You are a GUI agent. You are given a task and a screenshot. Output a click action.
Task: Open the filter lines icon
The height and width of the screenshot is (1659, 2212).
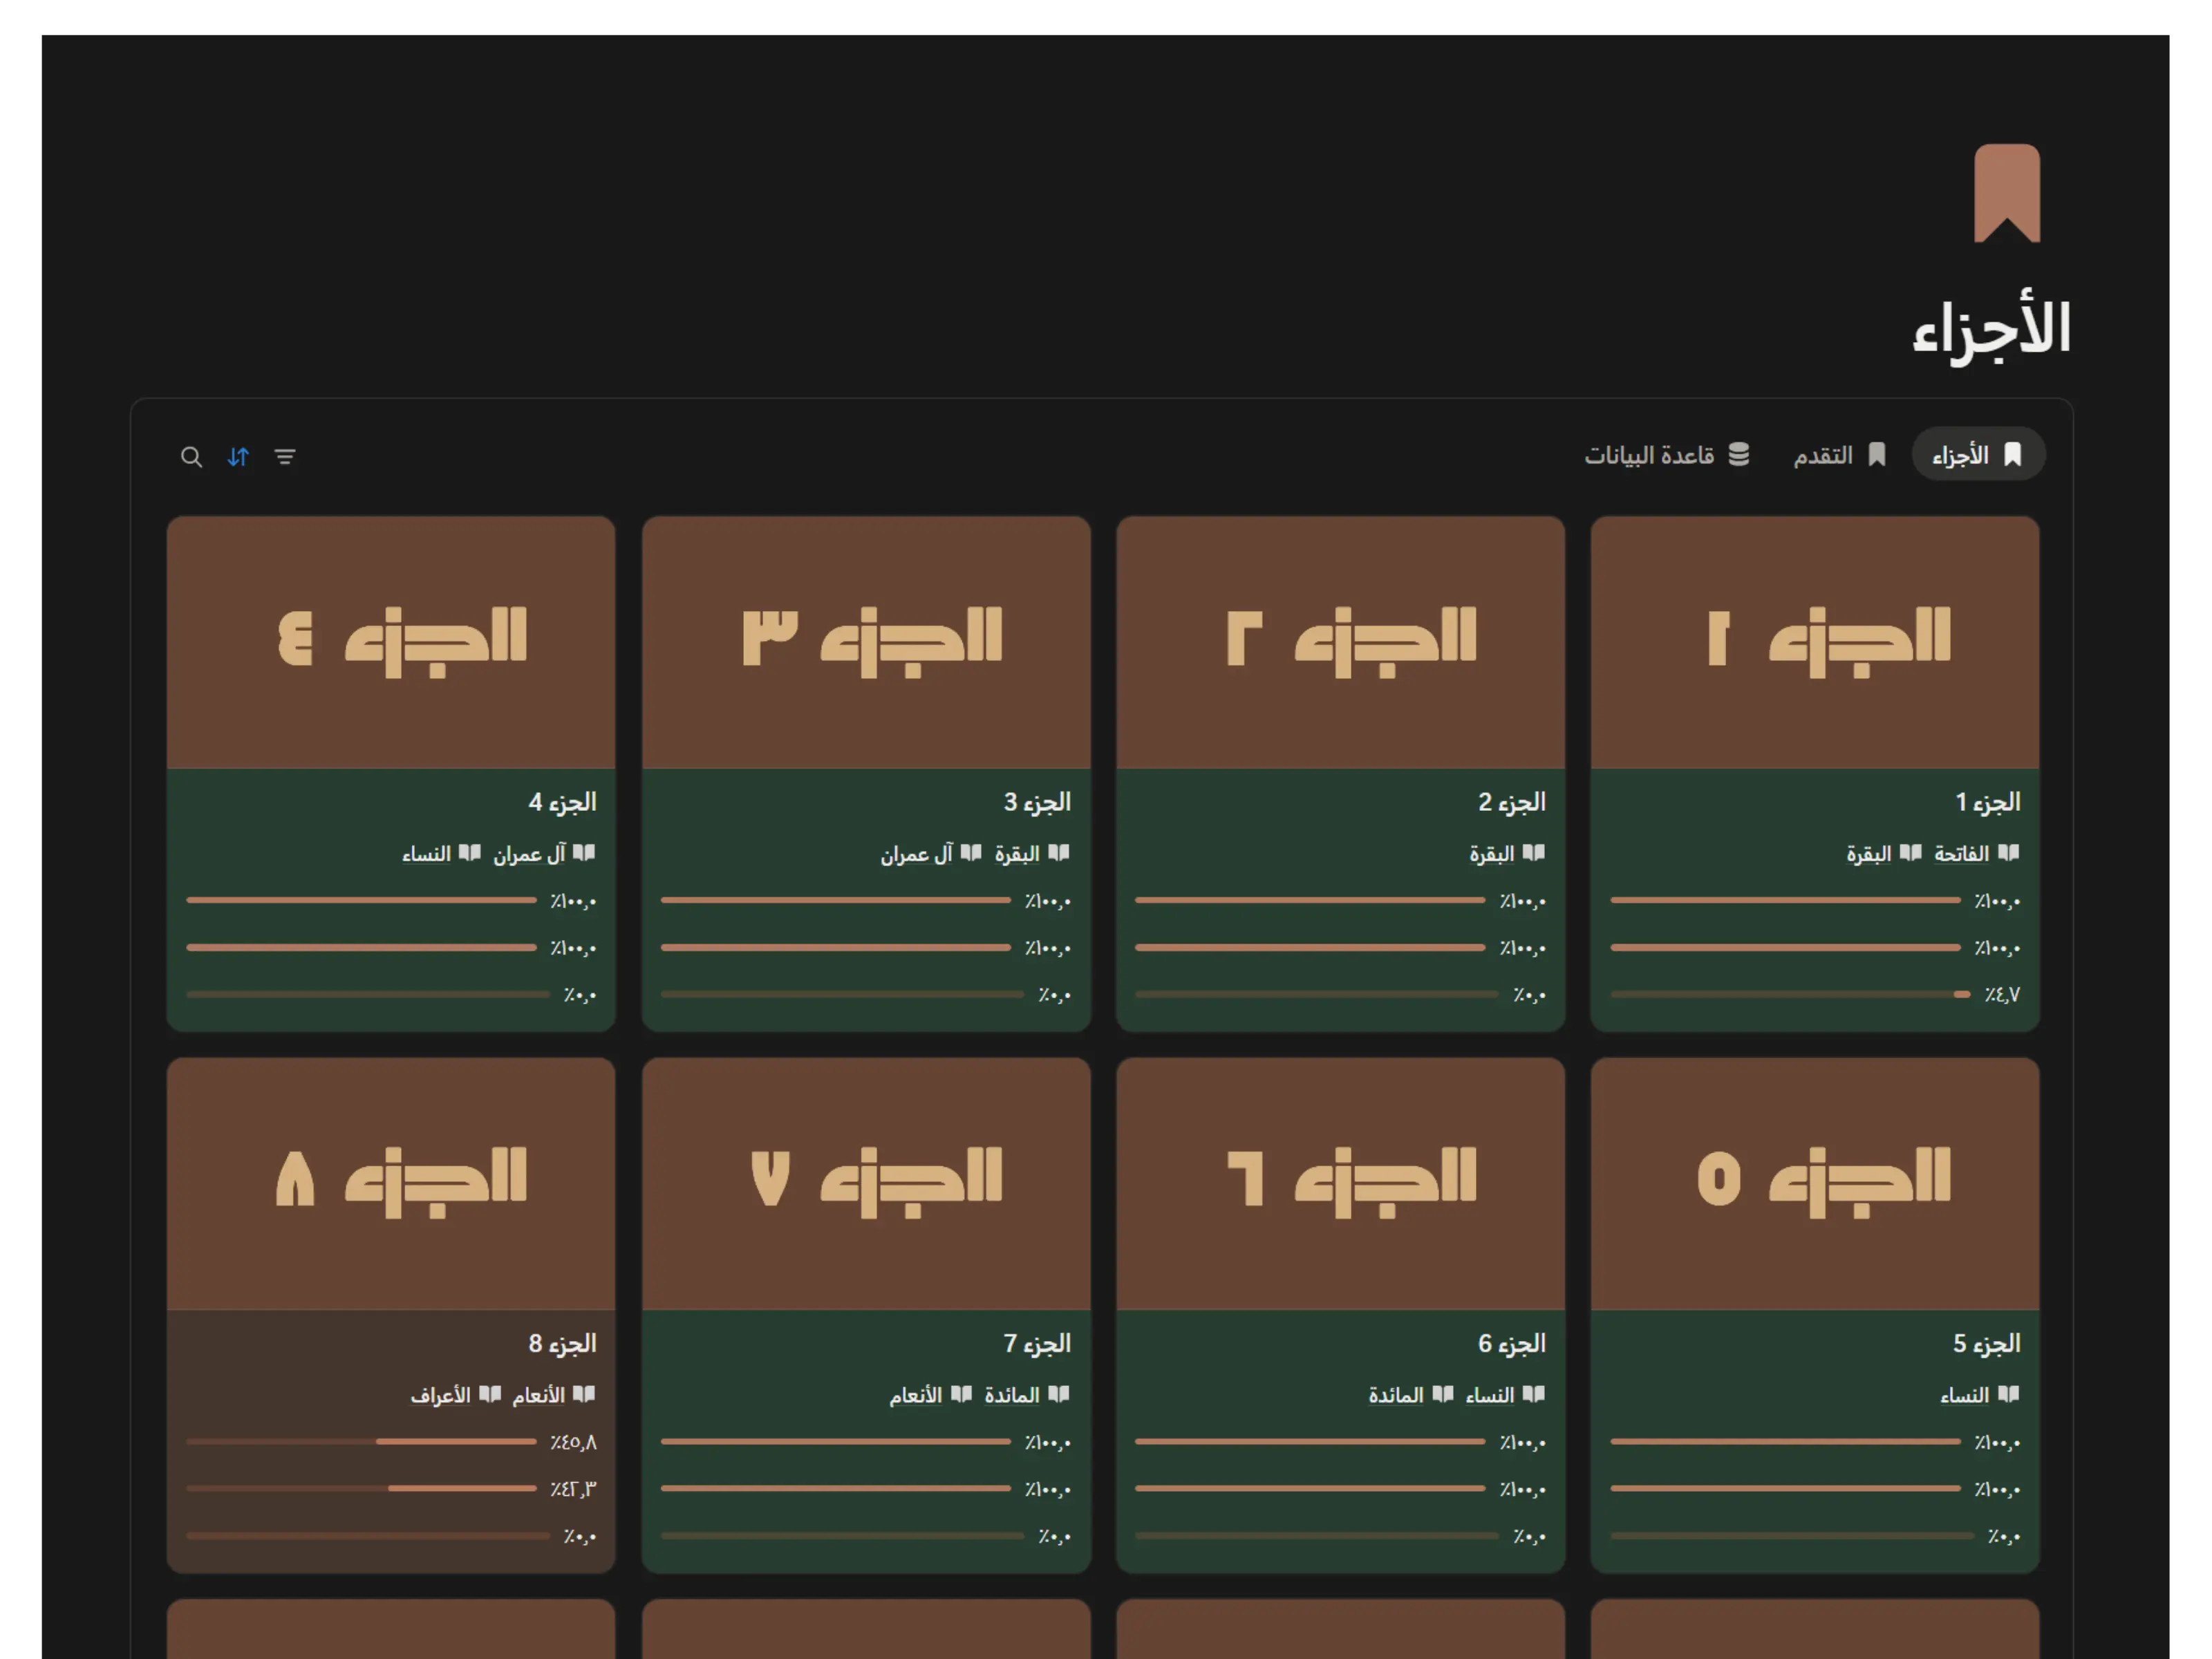pos(285,457)
